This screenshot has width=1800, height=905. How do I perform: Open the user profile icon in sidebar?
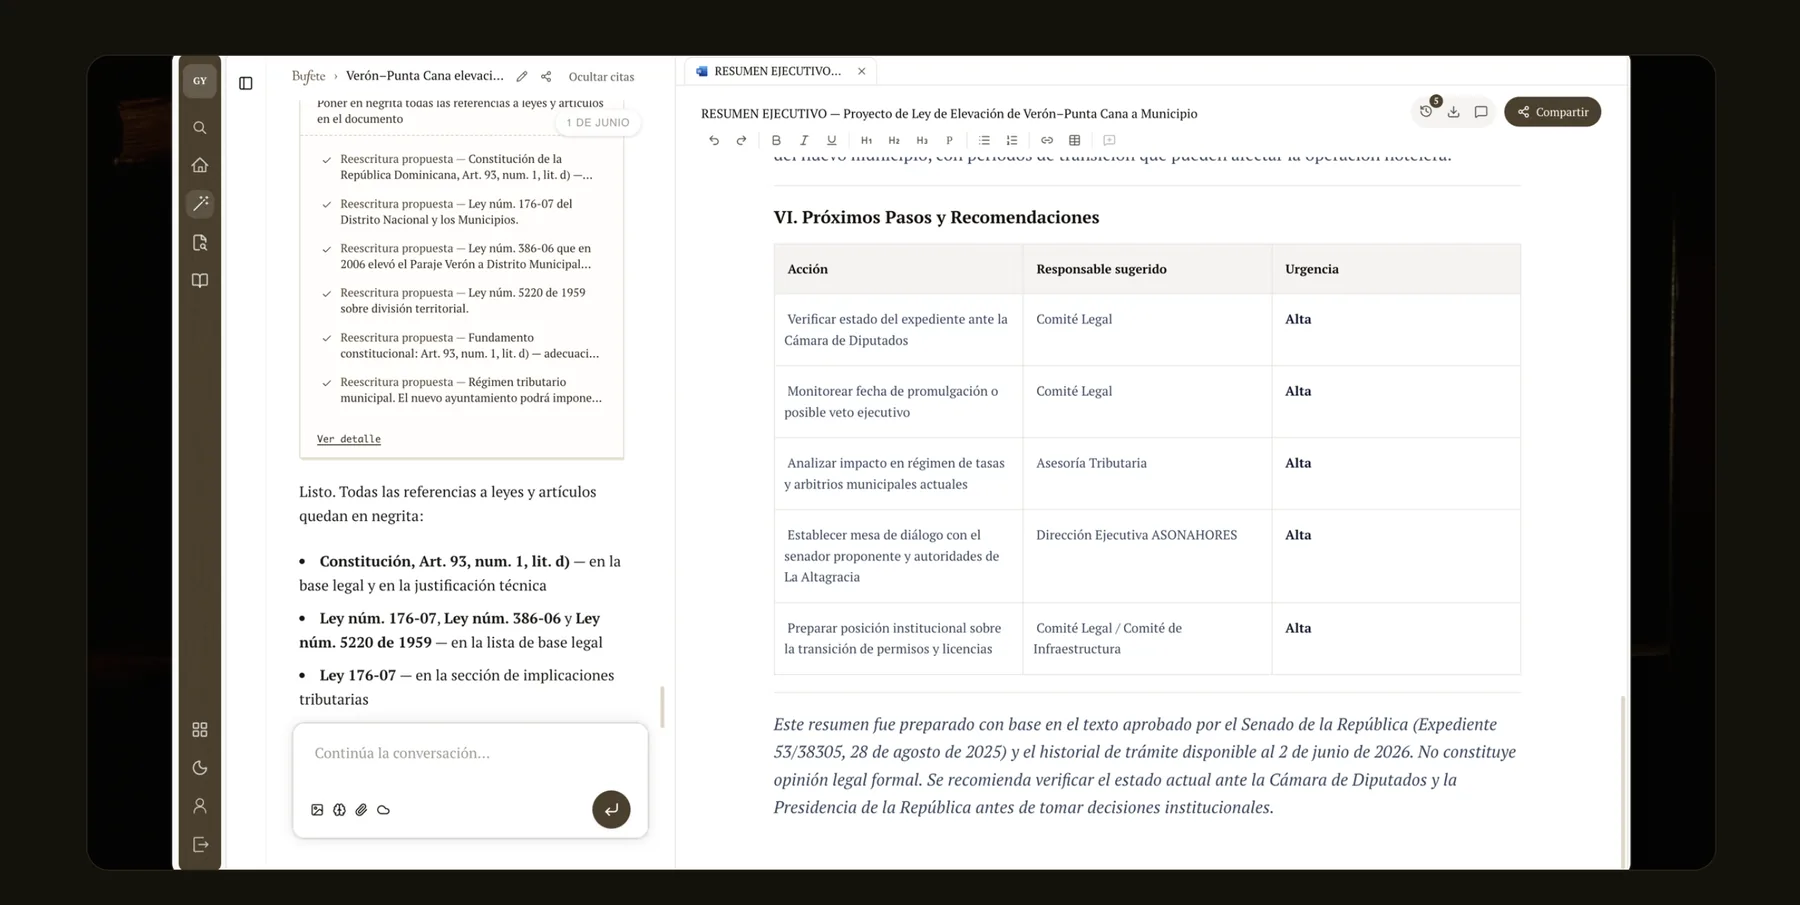coord(200,806)
